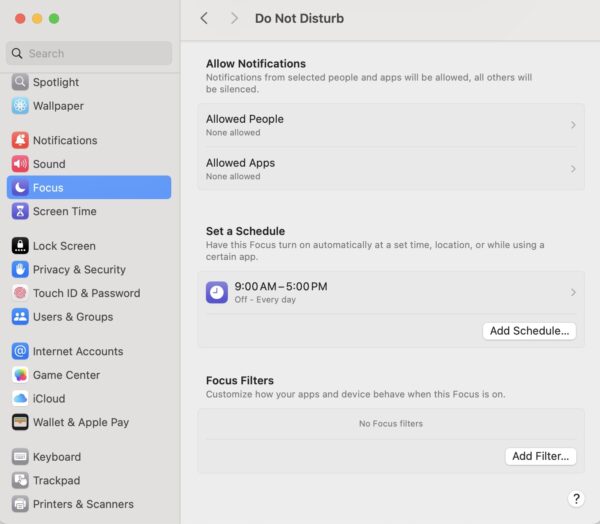600x524 pixels.
Task: Click the iCloud cloud icon
Action: pos(20,398)
